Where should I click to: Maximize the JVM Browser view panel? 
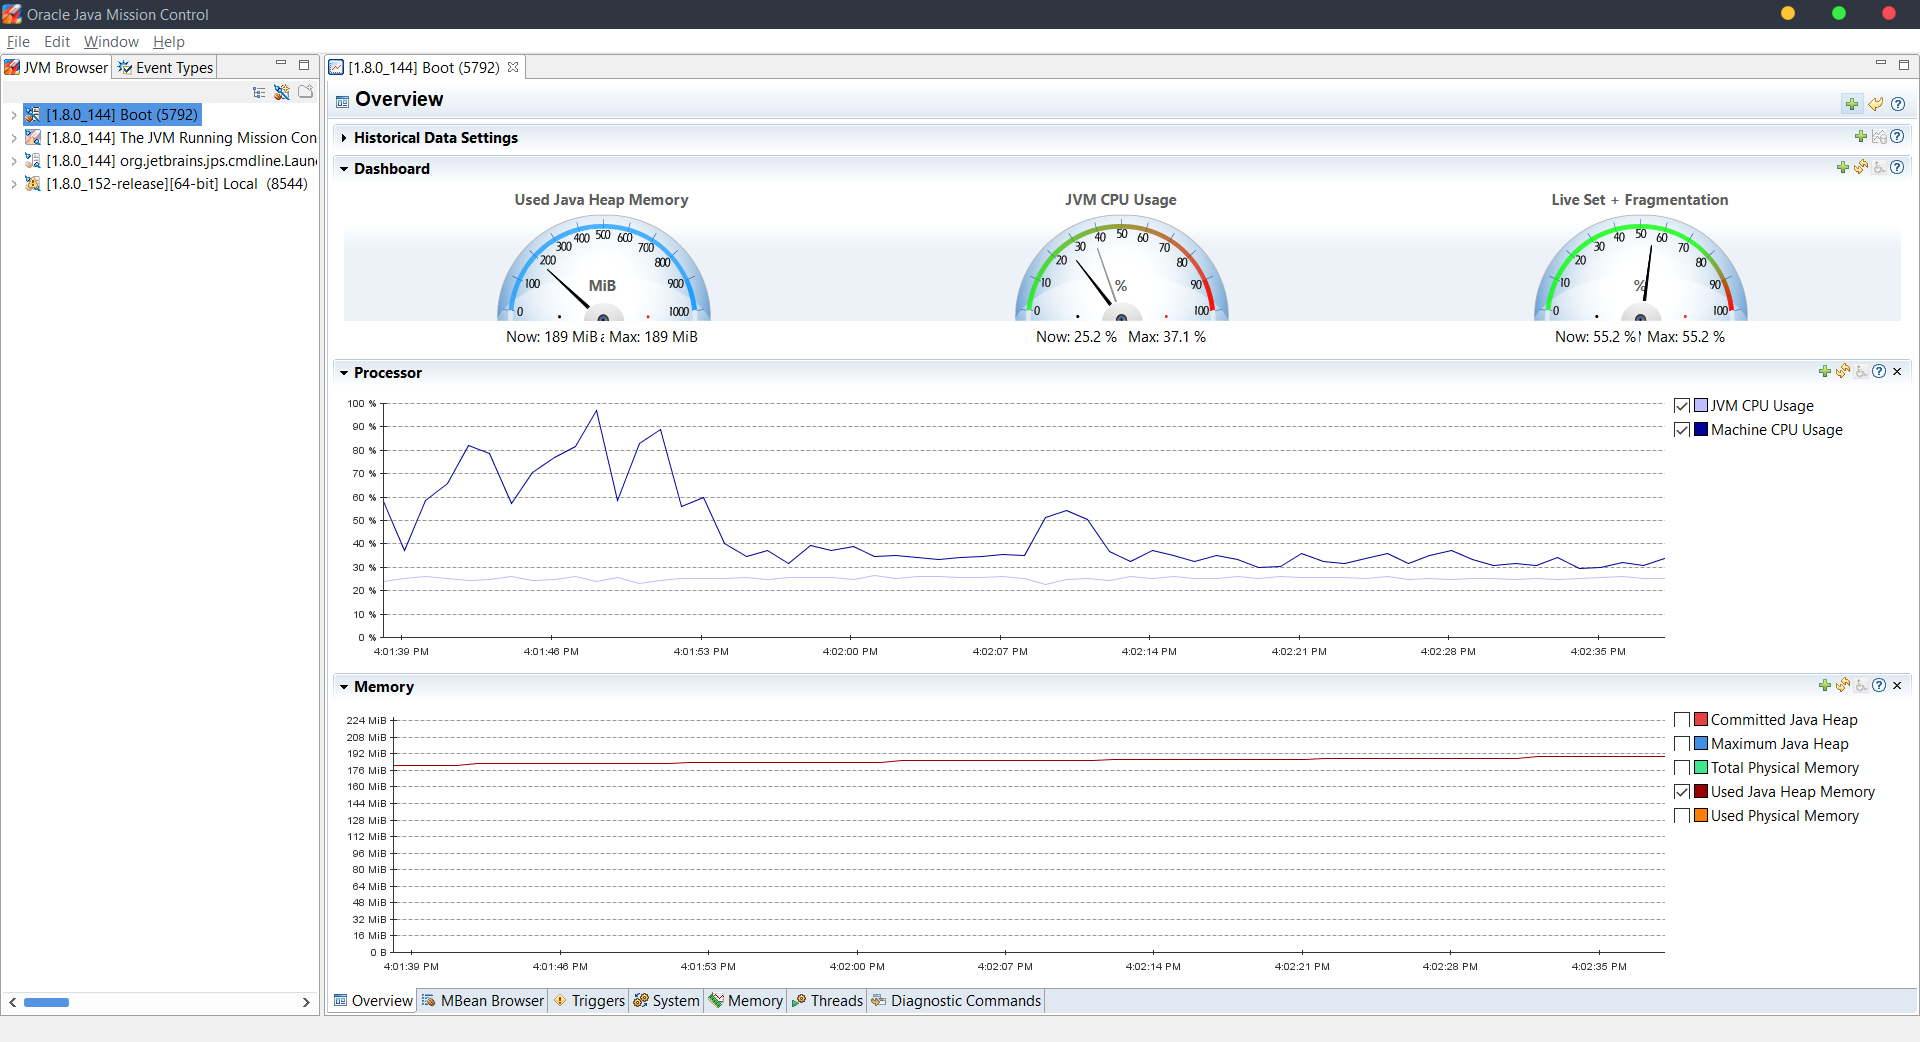pyautogui.click(x=304, y=65)
